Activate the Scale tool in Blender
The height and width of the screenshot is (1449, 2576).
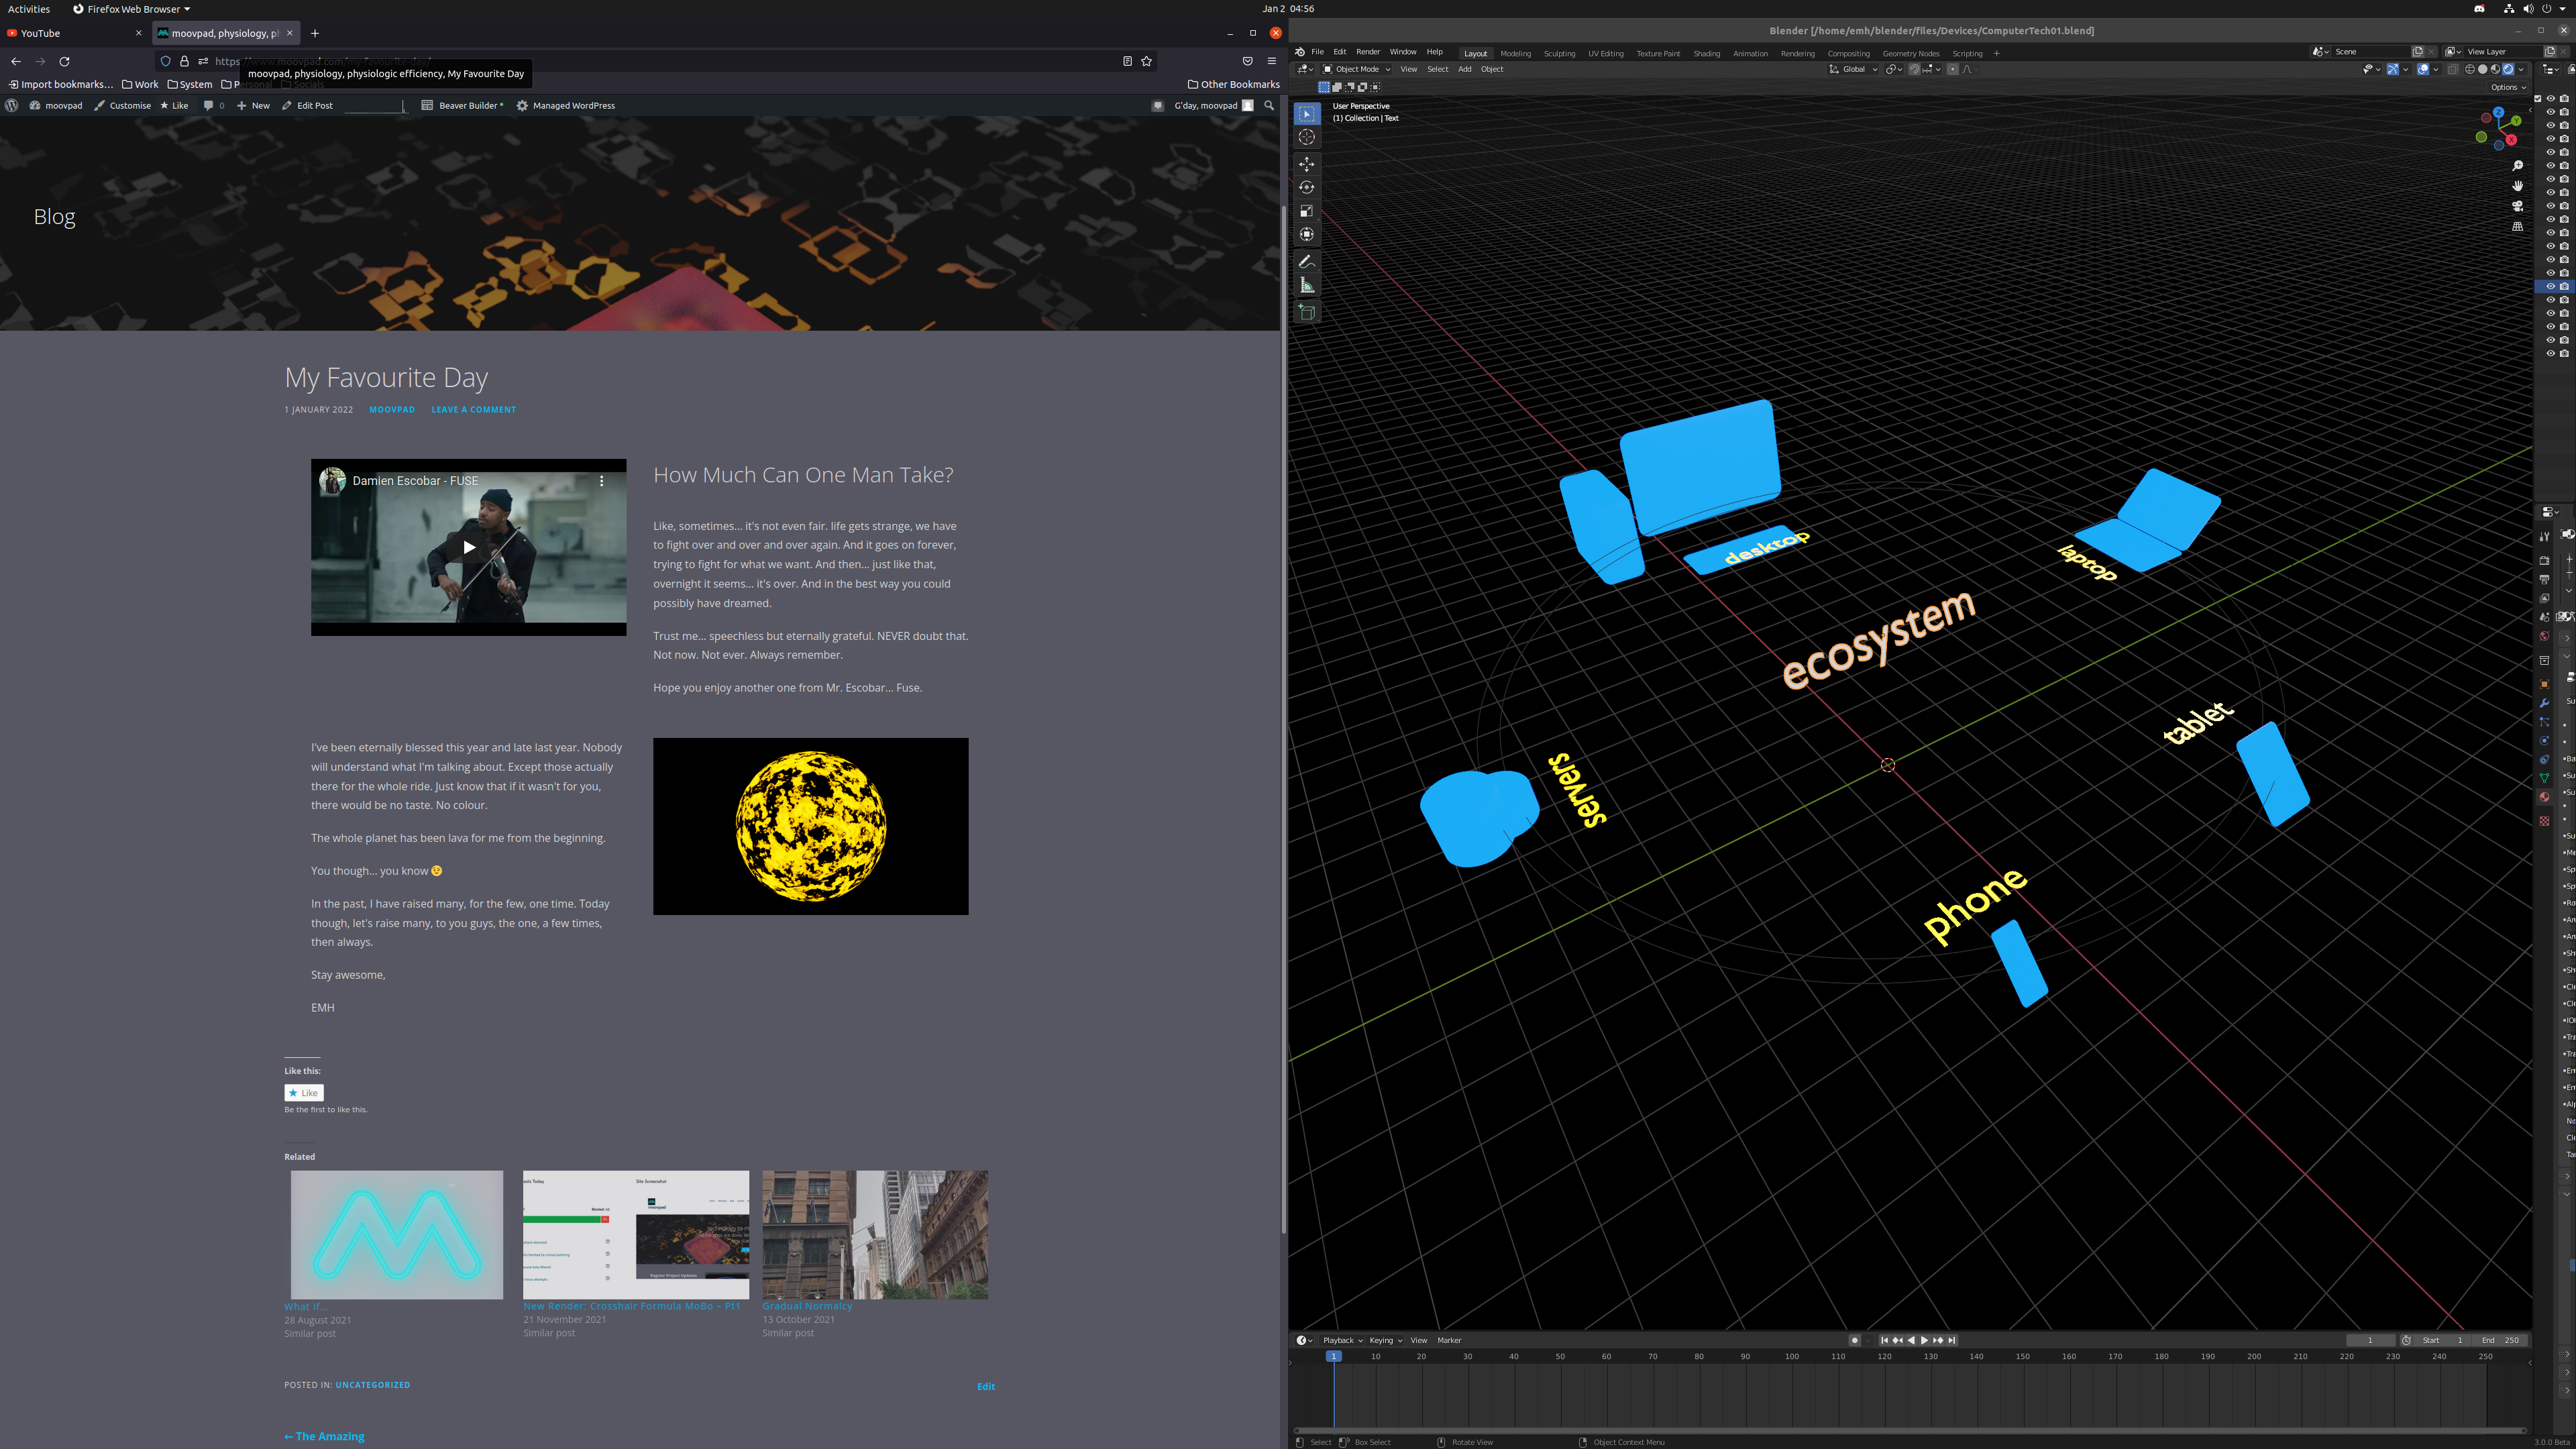click(x=1306, y=211)
